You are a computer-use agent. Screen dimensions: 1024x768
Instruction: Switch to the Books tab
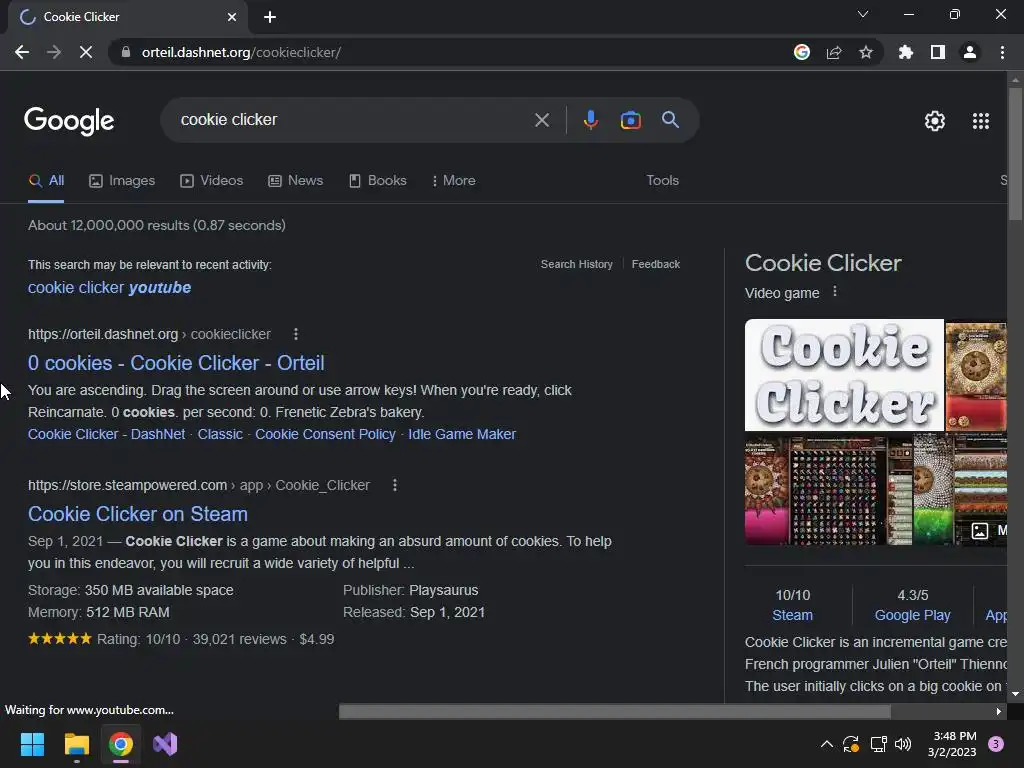378,181
